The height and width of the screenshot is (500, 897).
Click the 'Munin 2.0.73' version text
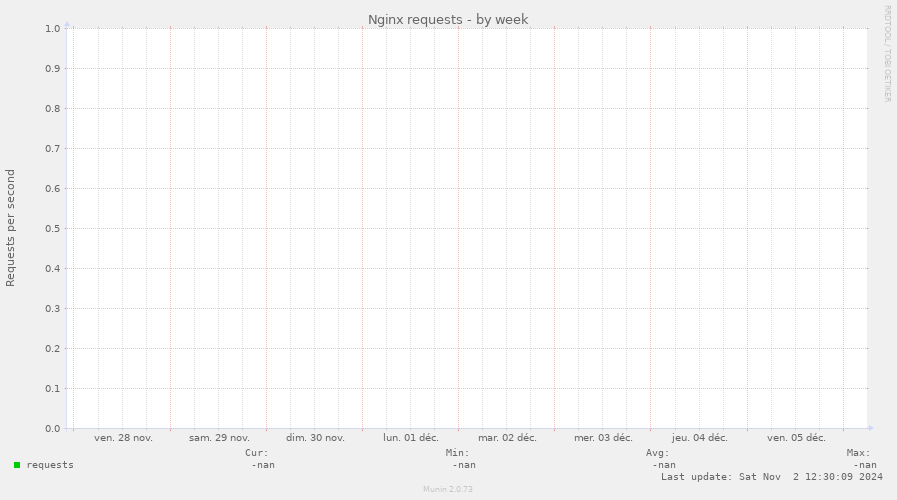[x=448, y=489]
